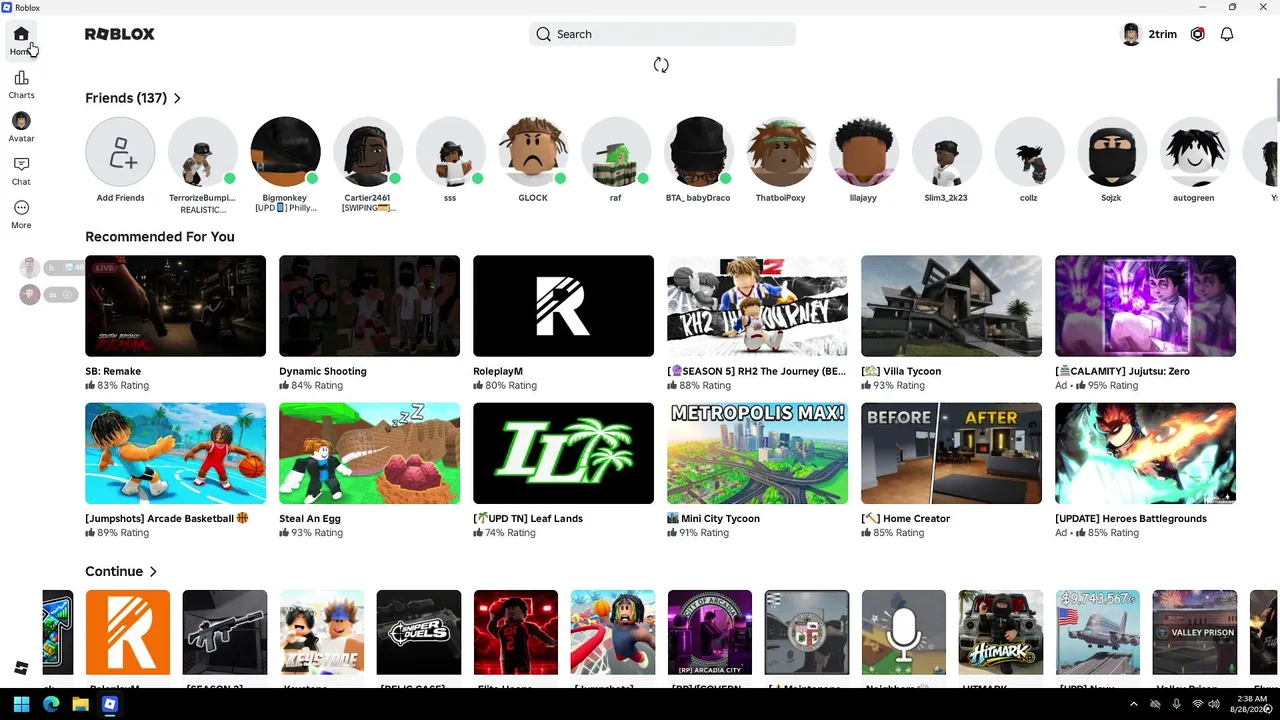Open TerrorizeBumpi friend avatar
The image size is (1280, 720).
pos(203,152)
